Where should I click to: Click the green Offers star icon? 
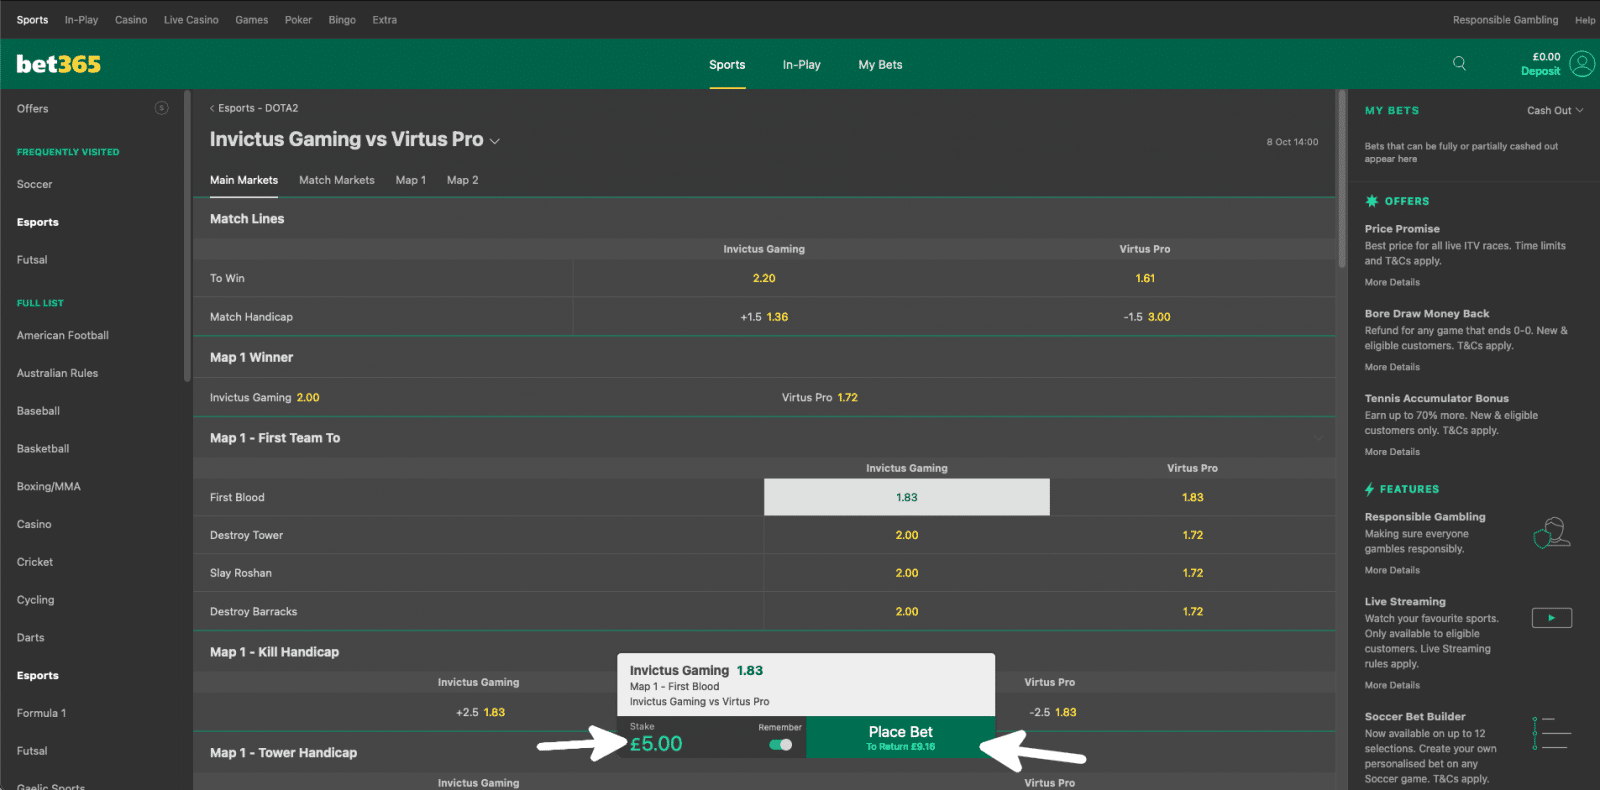point(1372,201)
